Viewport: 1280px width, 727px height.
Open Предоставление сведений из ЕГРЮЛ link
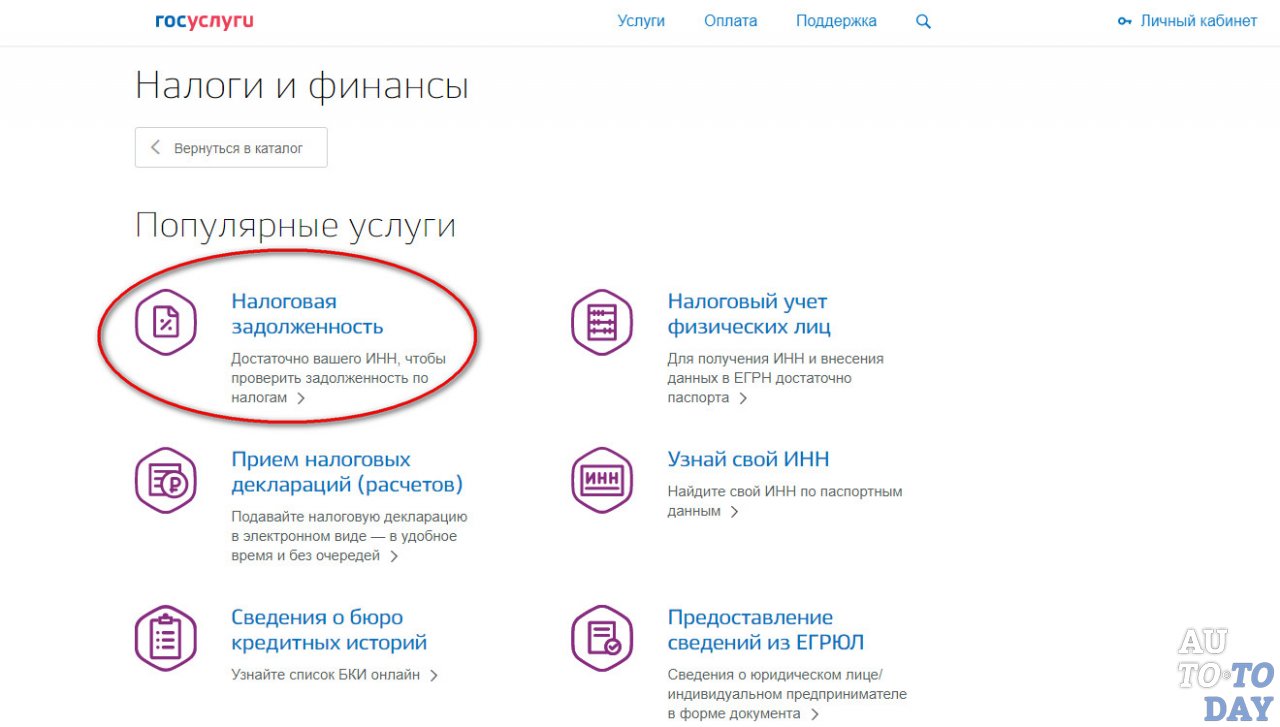point(765,630)
